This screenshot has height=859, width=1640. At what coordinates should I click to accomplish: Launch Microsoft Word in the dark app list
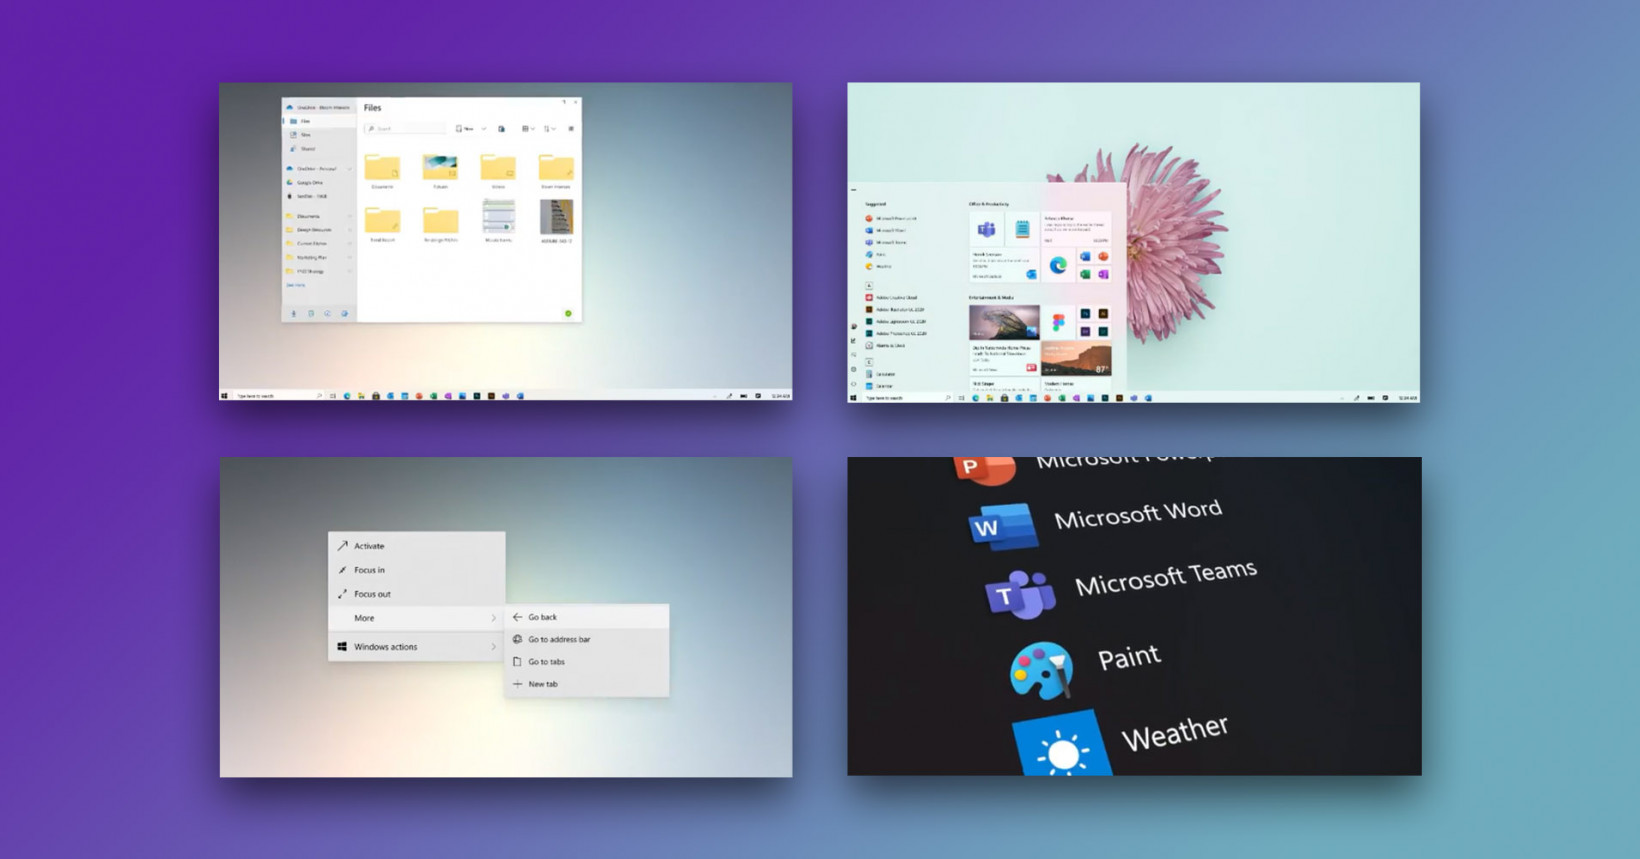point(1096,521)
